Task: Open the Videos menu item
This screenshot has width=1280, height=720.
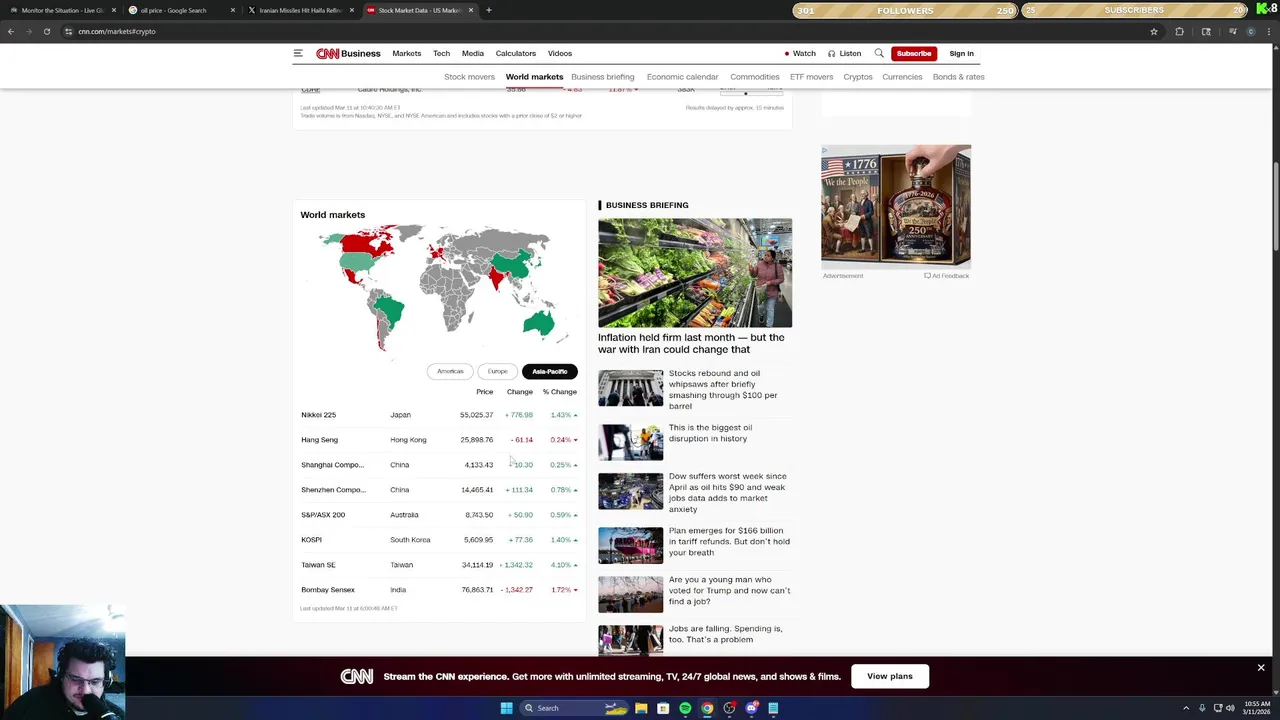Action: [x=560, y=53]
